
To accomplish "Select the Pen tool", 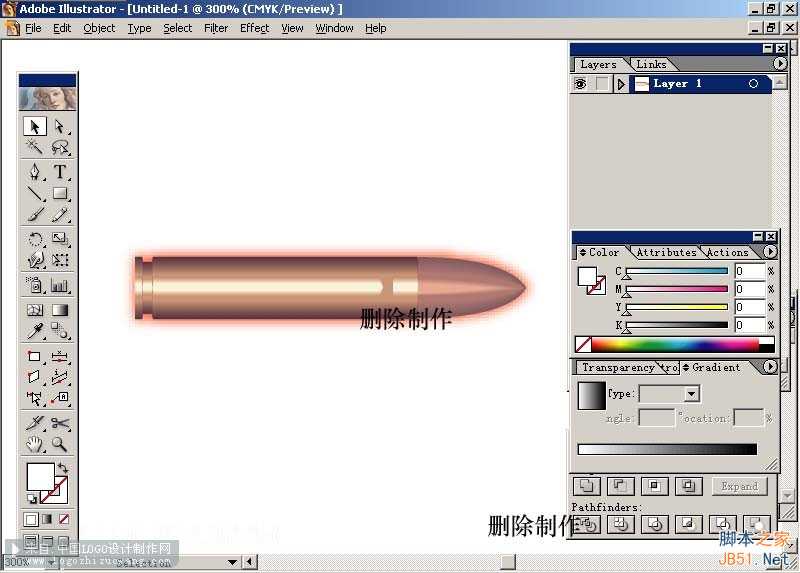I will 35,172.
